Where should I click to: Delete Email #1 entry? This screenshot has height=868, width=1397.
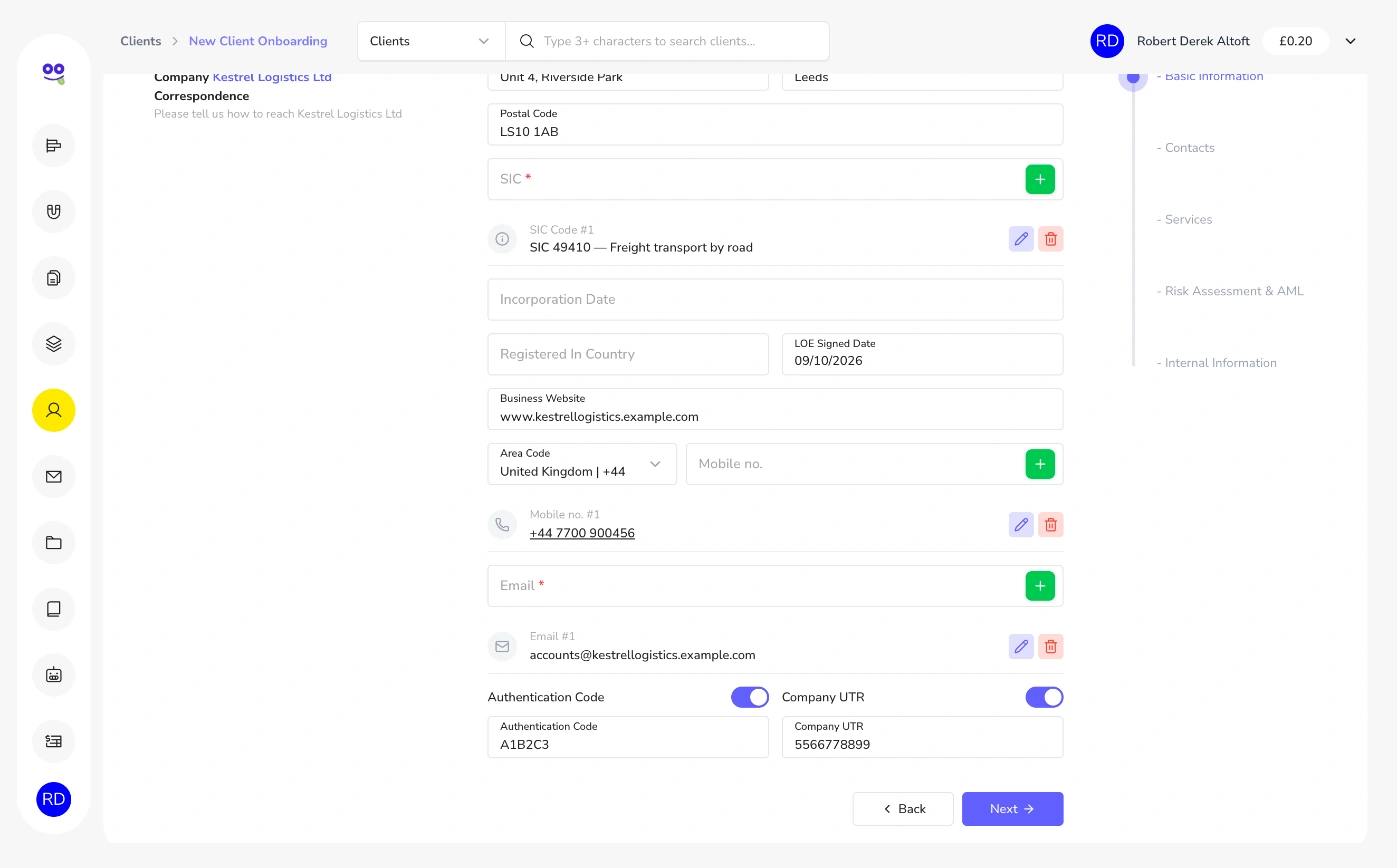point(1051,647)
